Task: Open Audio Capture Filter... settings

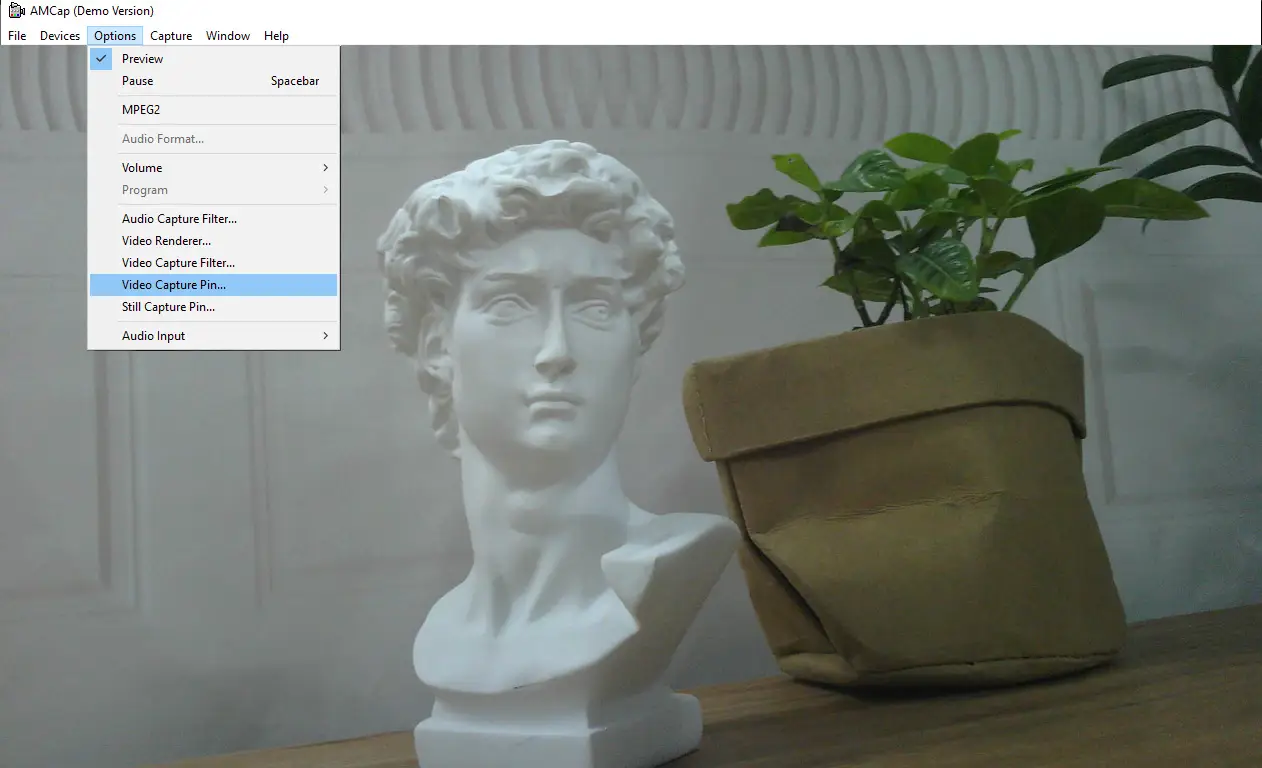Action: (179, 219)
